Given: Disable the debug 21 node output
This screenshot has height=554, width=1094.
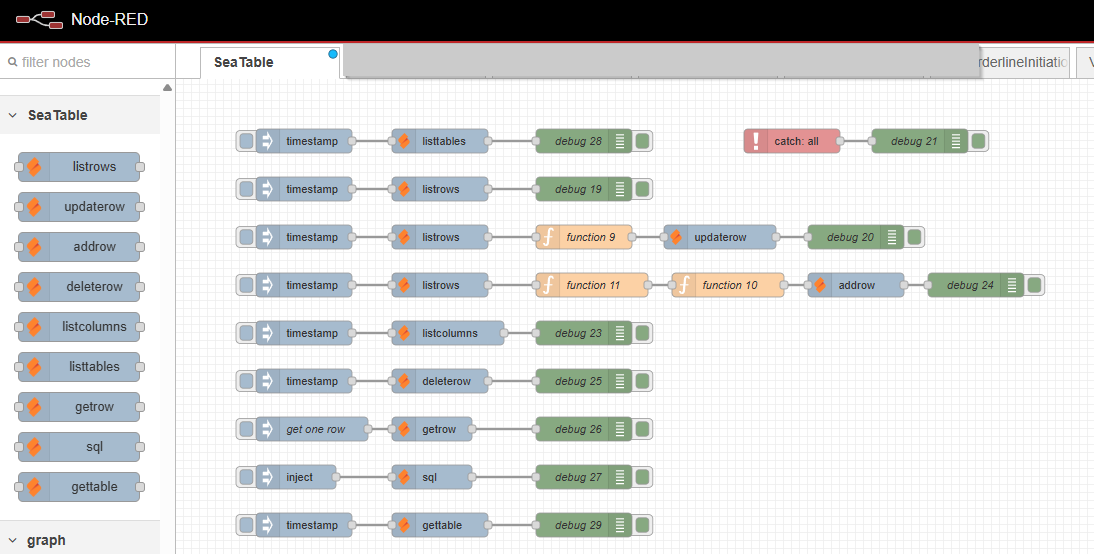Looking at the screenshot, I should click(x=979, y=141).
